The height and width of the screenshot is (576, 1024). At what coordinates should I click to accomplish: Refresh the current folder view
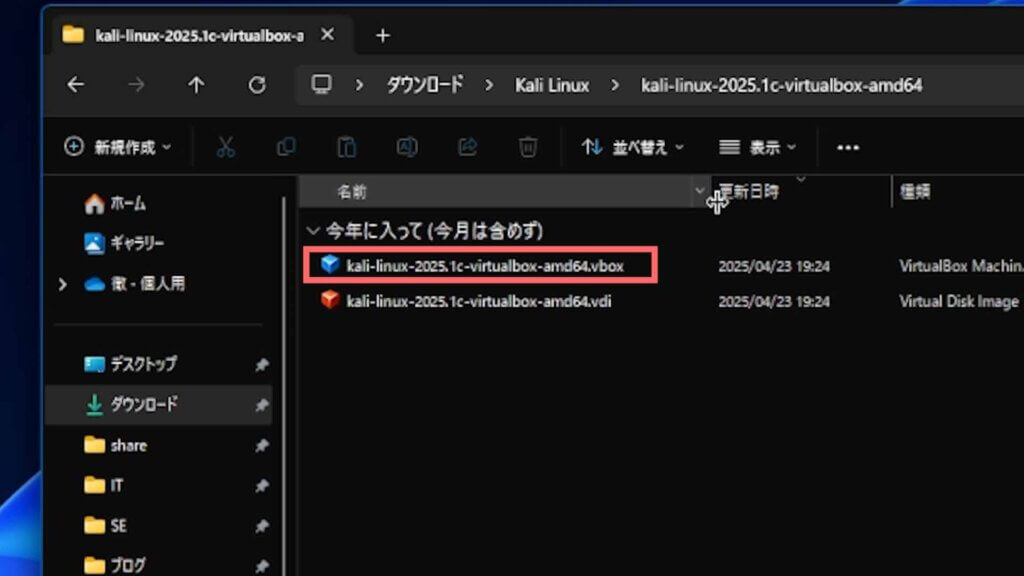257,85
